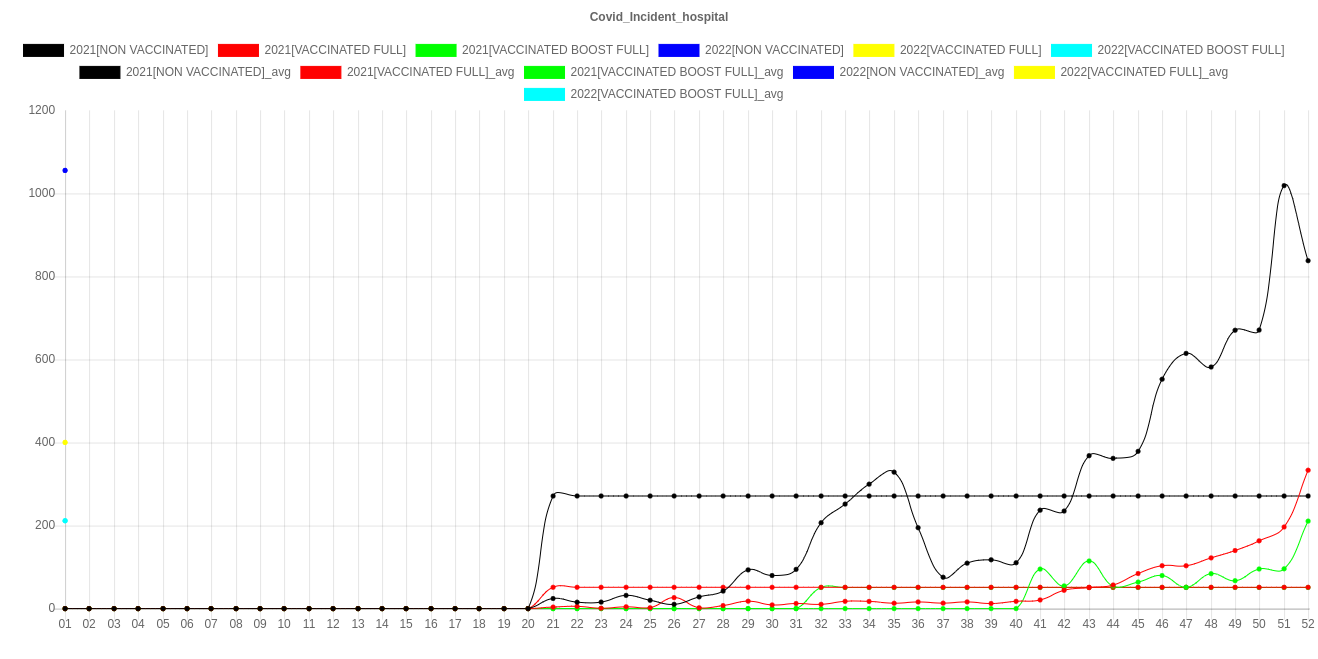Viewport: 1318px width, 659px height.
Task: Click the yellow swatch in top legend row
Action: (x=873, y=50)
